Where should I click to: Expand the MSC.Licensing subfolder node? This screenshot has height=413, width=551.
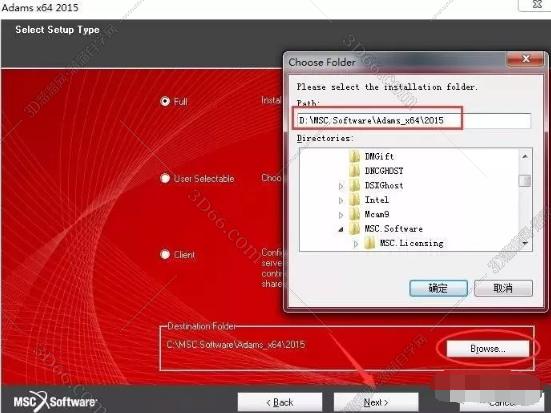coord(356,244)
